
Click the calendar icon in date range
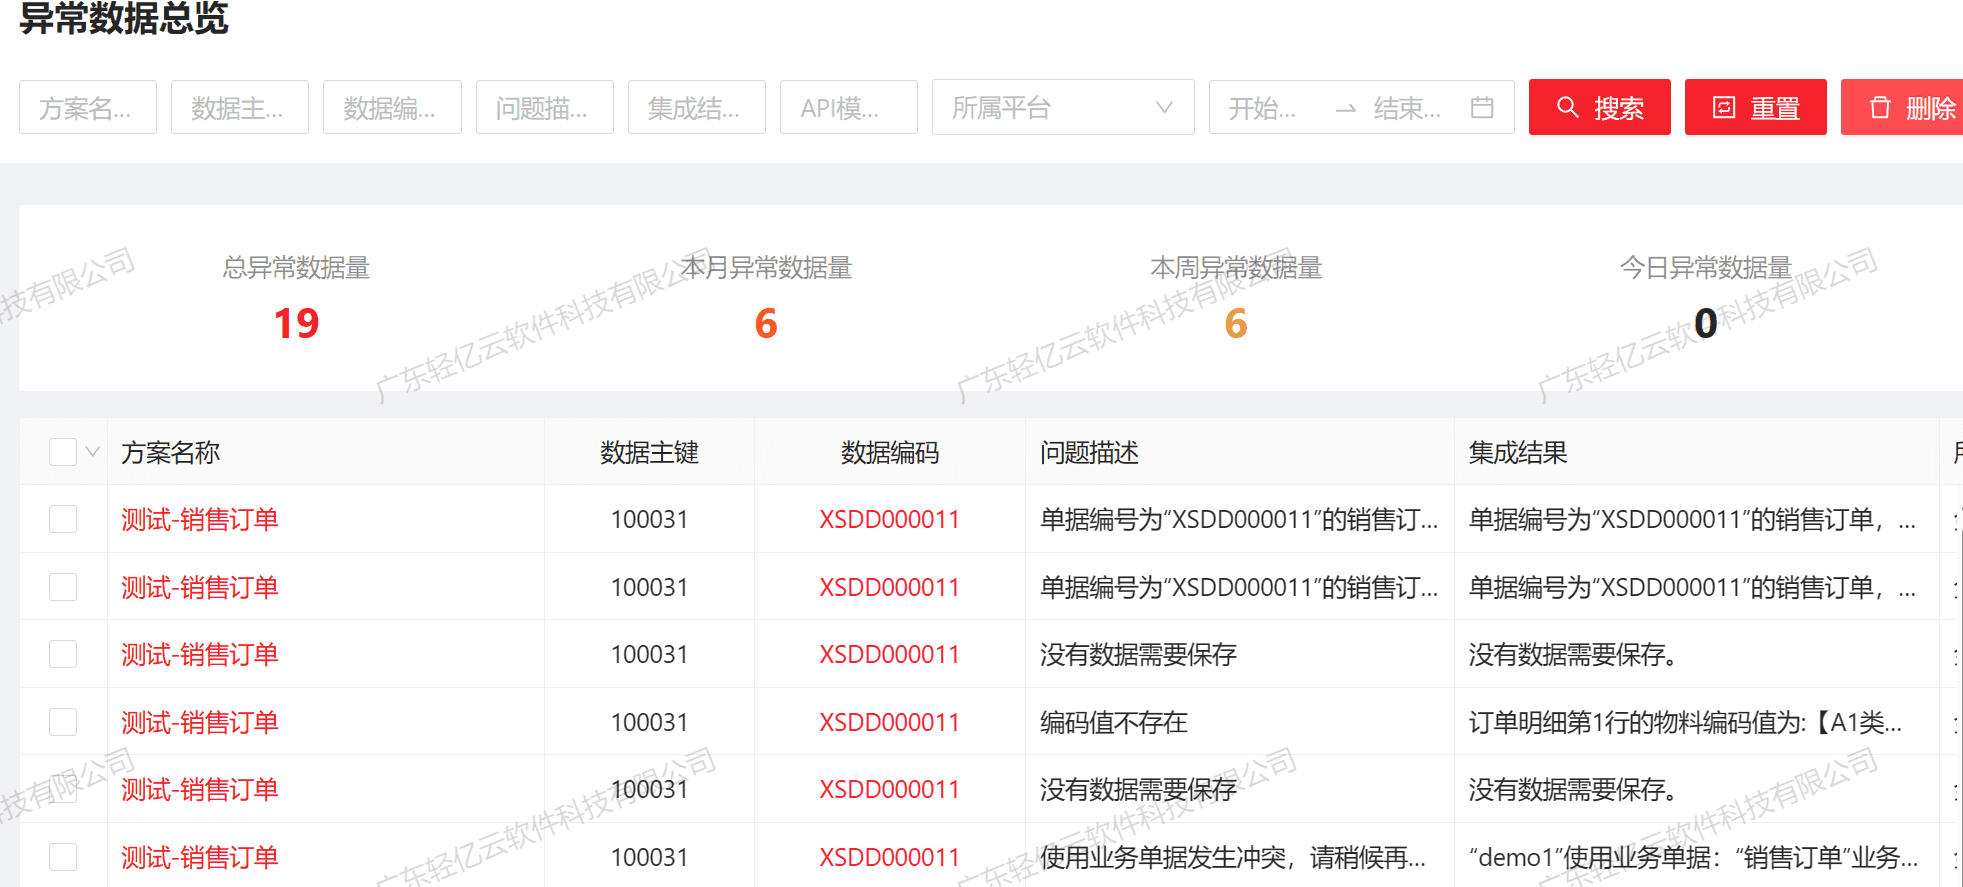1482,107
